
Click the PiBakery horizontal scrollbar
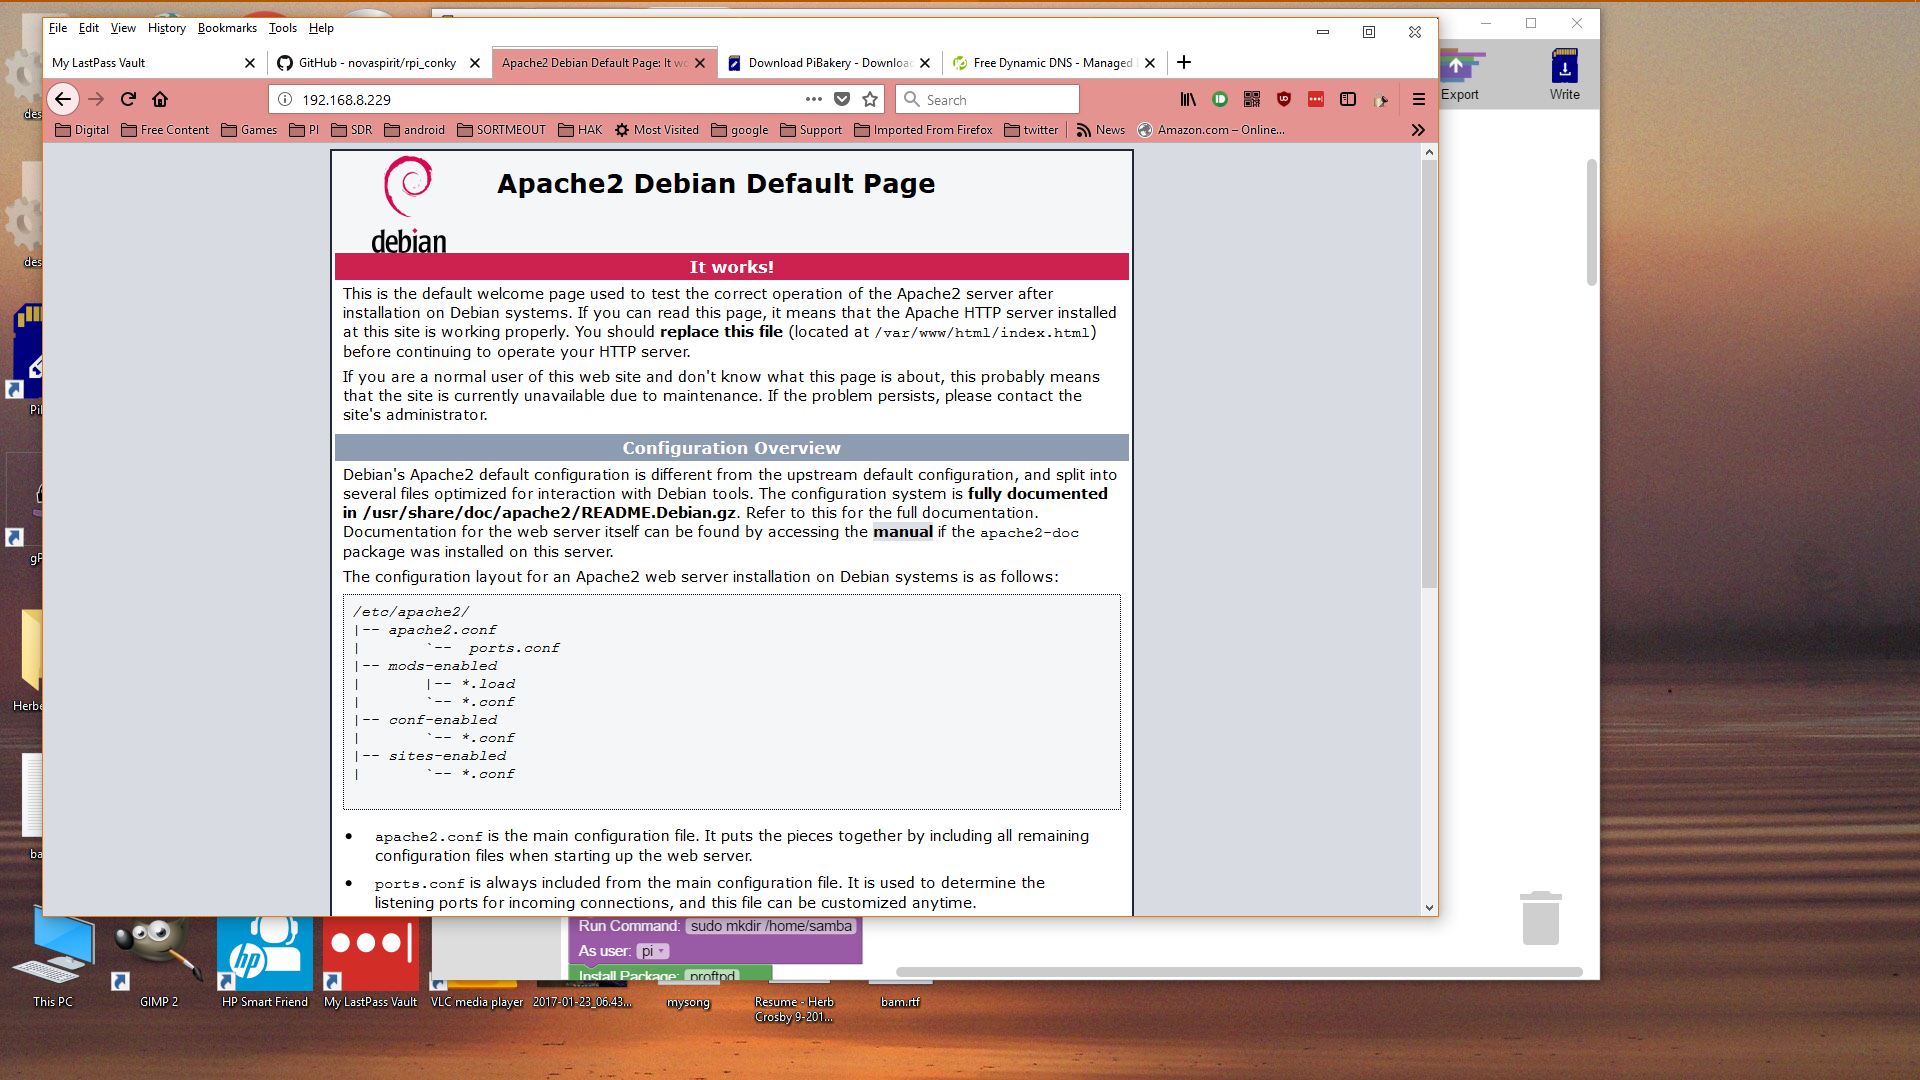click(x=1239, y=972)
